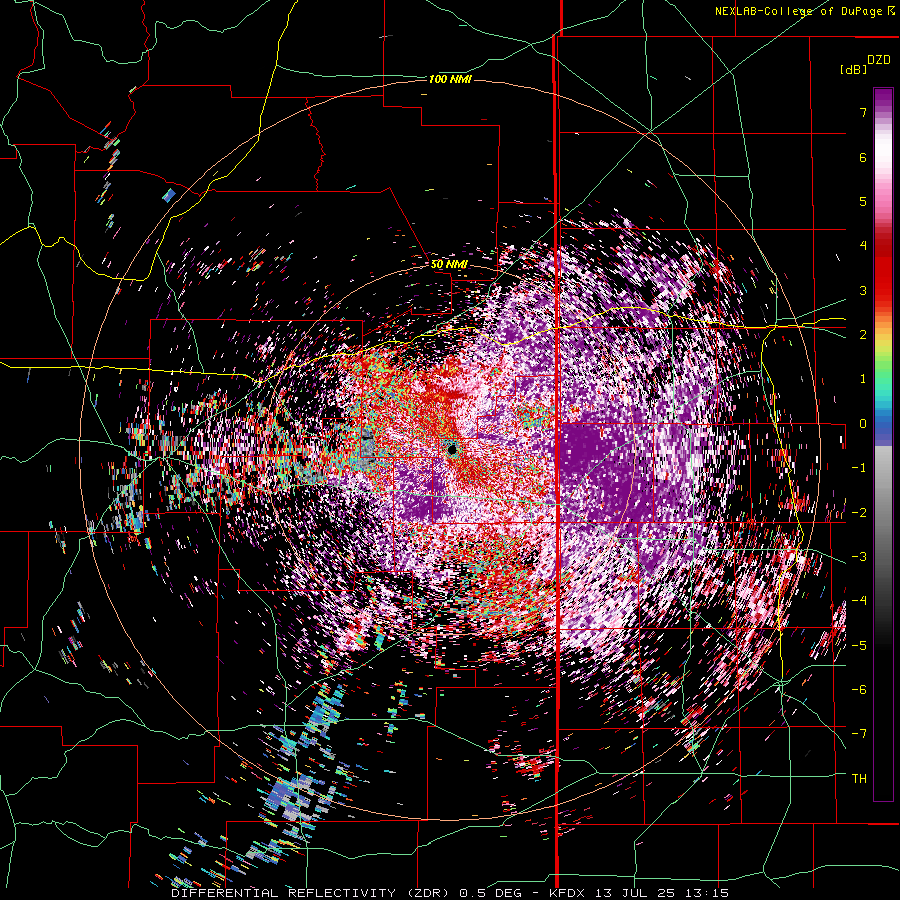Click the 100 NMI range ring label
Screen dimensions: 900x900
pos(450,79)
